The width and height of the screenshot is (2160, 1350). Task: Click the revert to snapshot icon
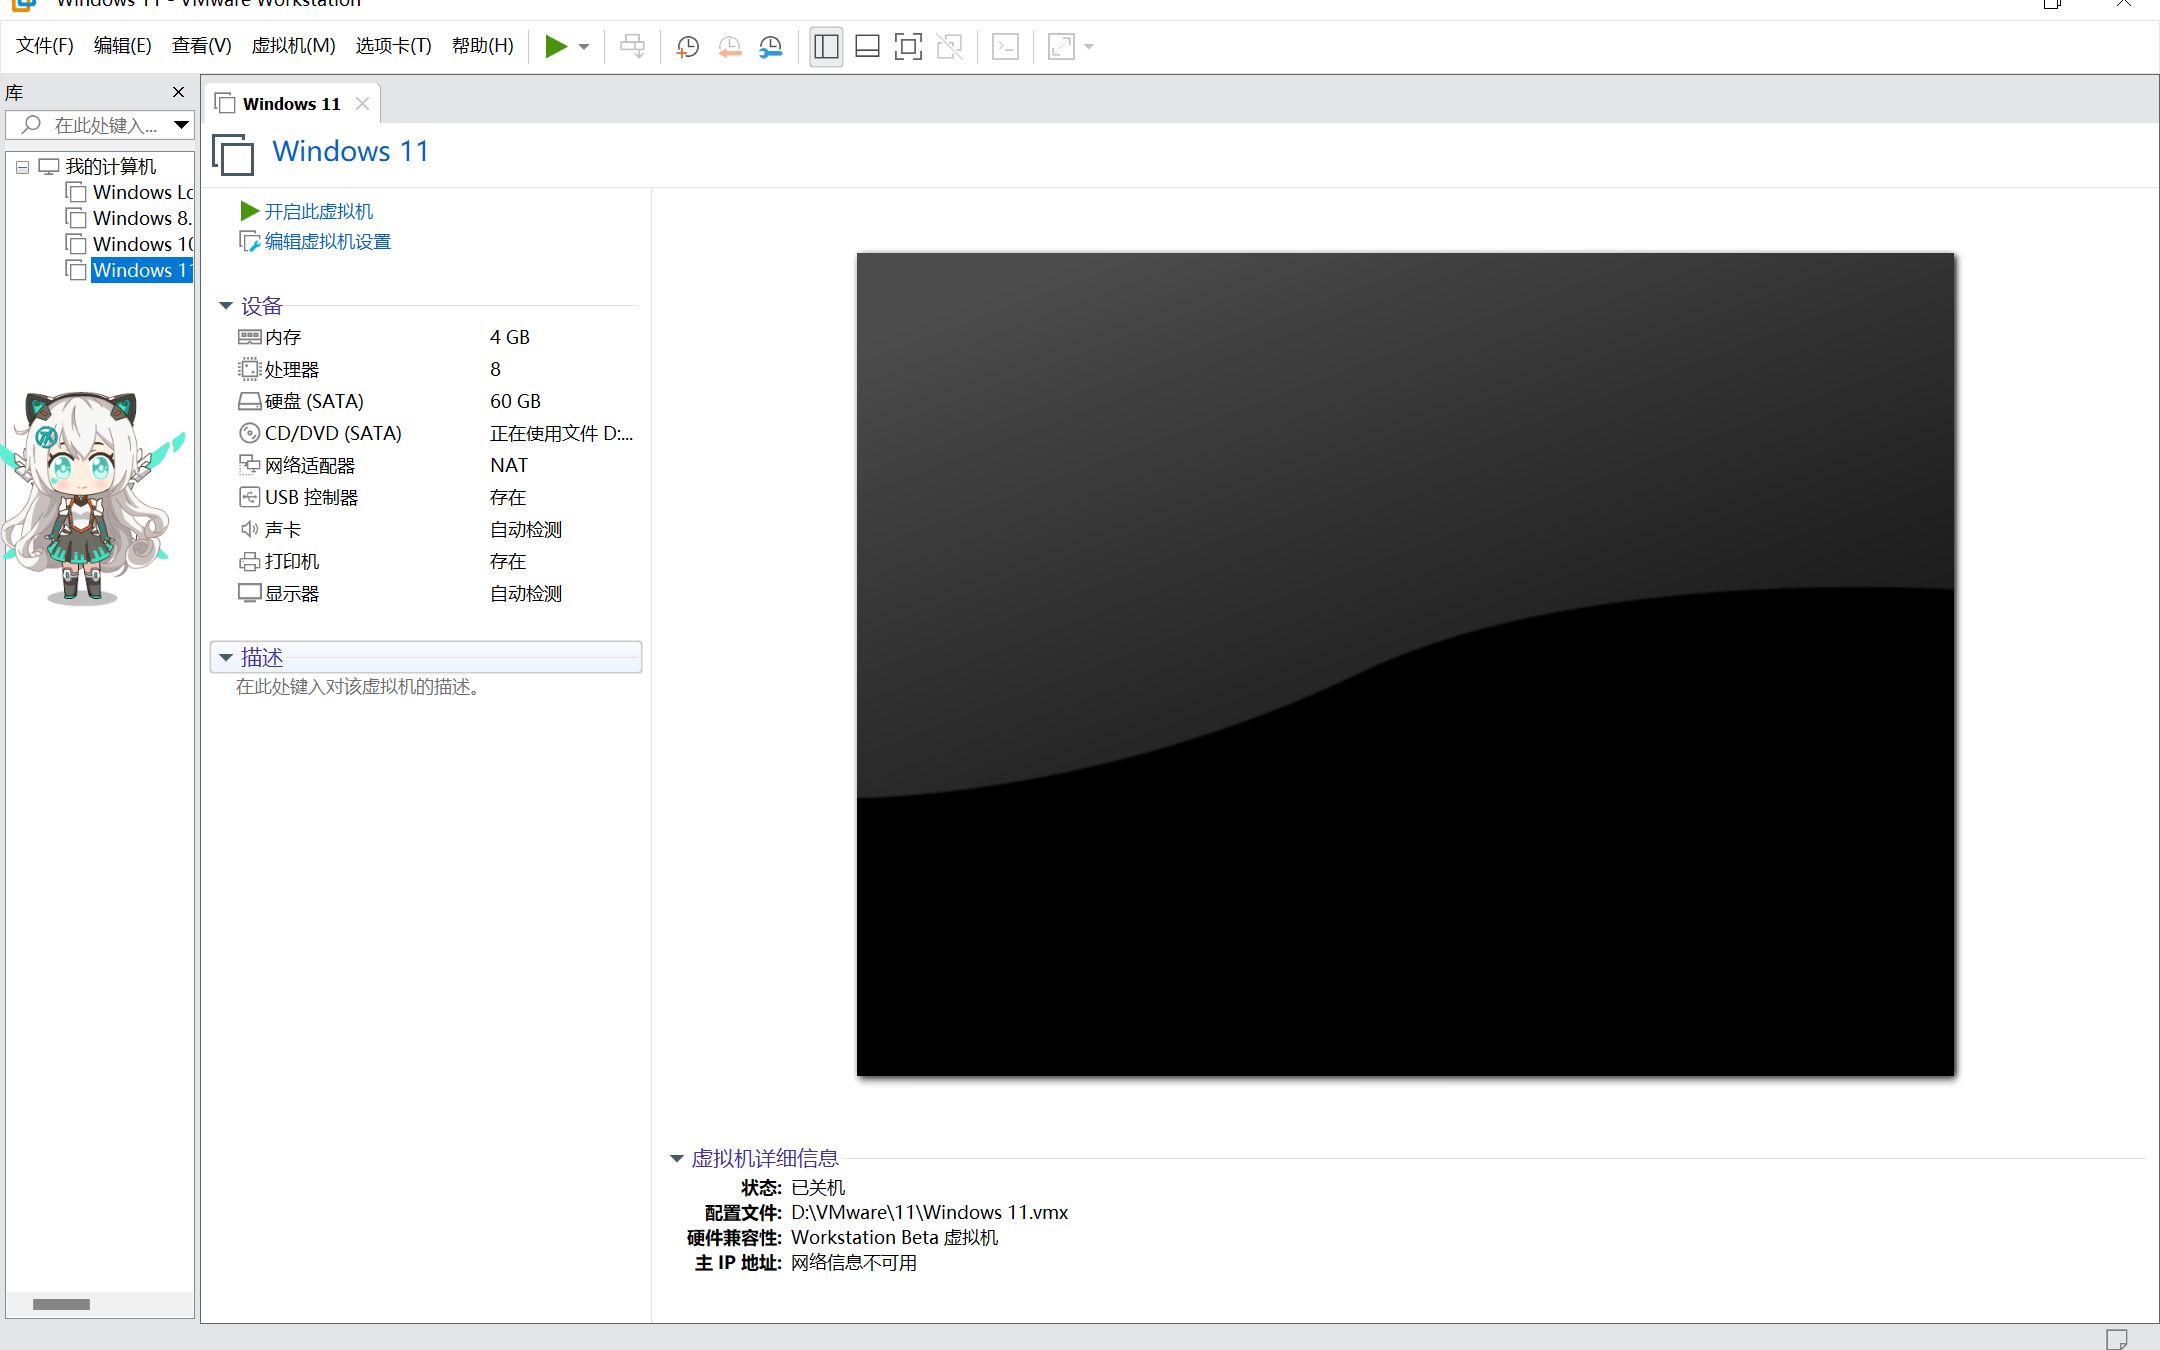(x=730, y=47)
